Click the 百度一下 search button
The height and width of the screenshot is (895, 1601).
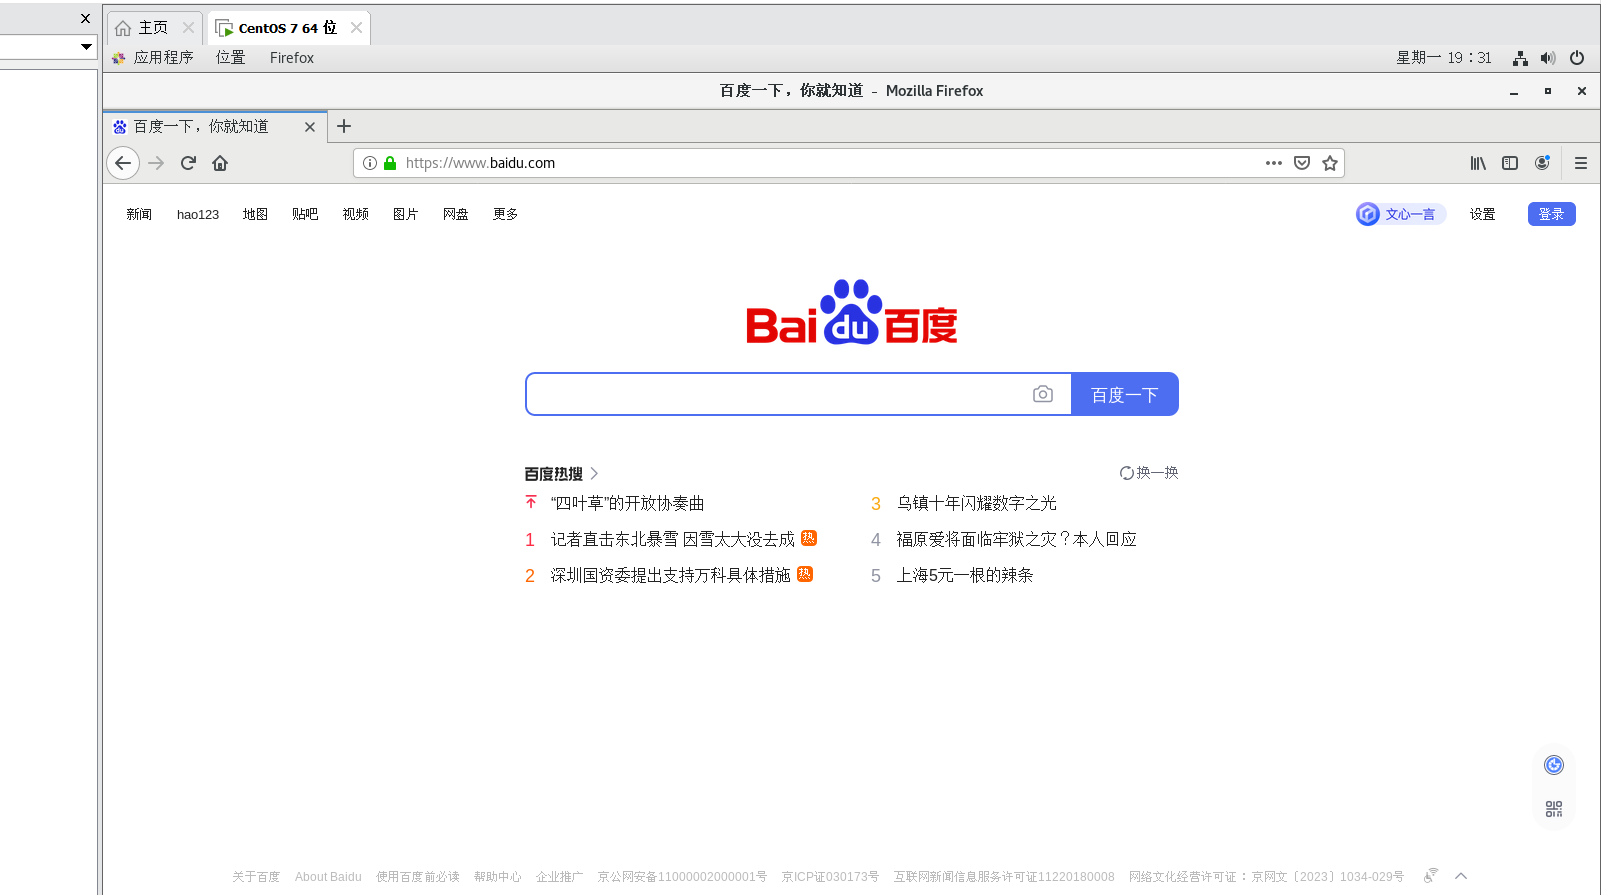click(x=1125, y=394)
